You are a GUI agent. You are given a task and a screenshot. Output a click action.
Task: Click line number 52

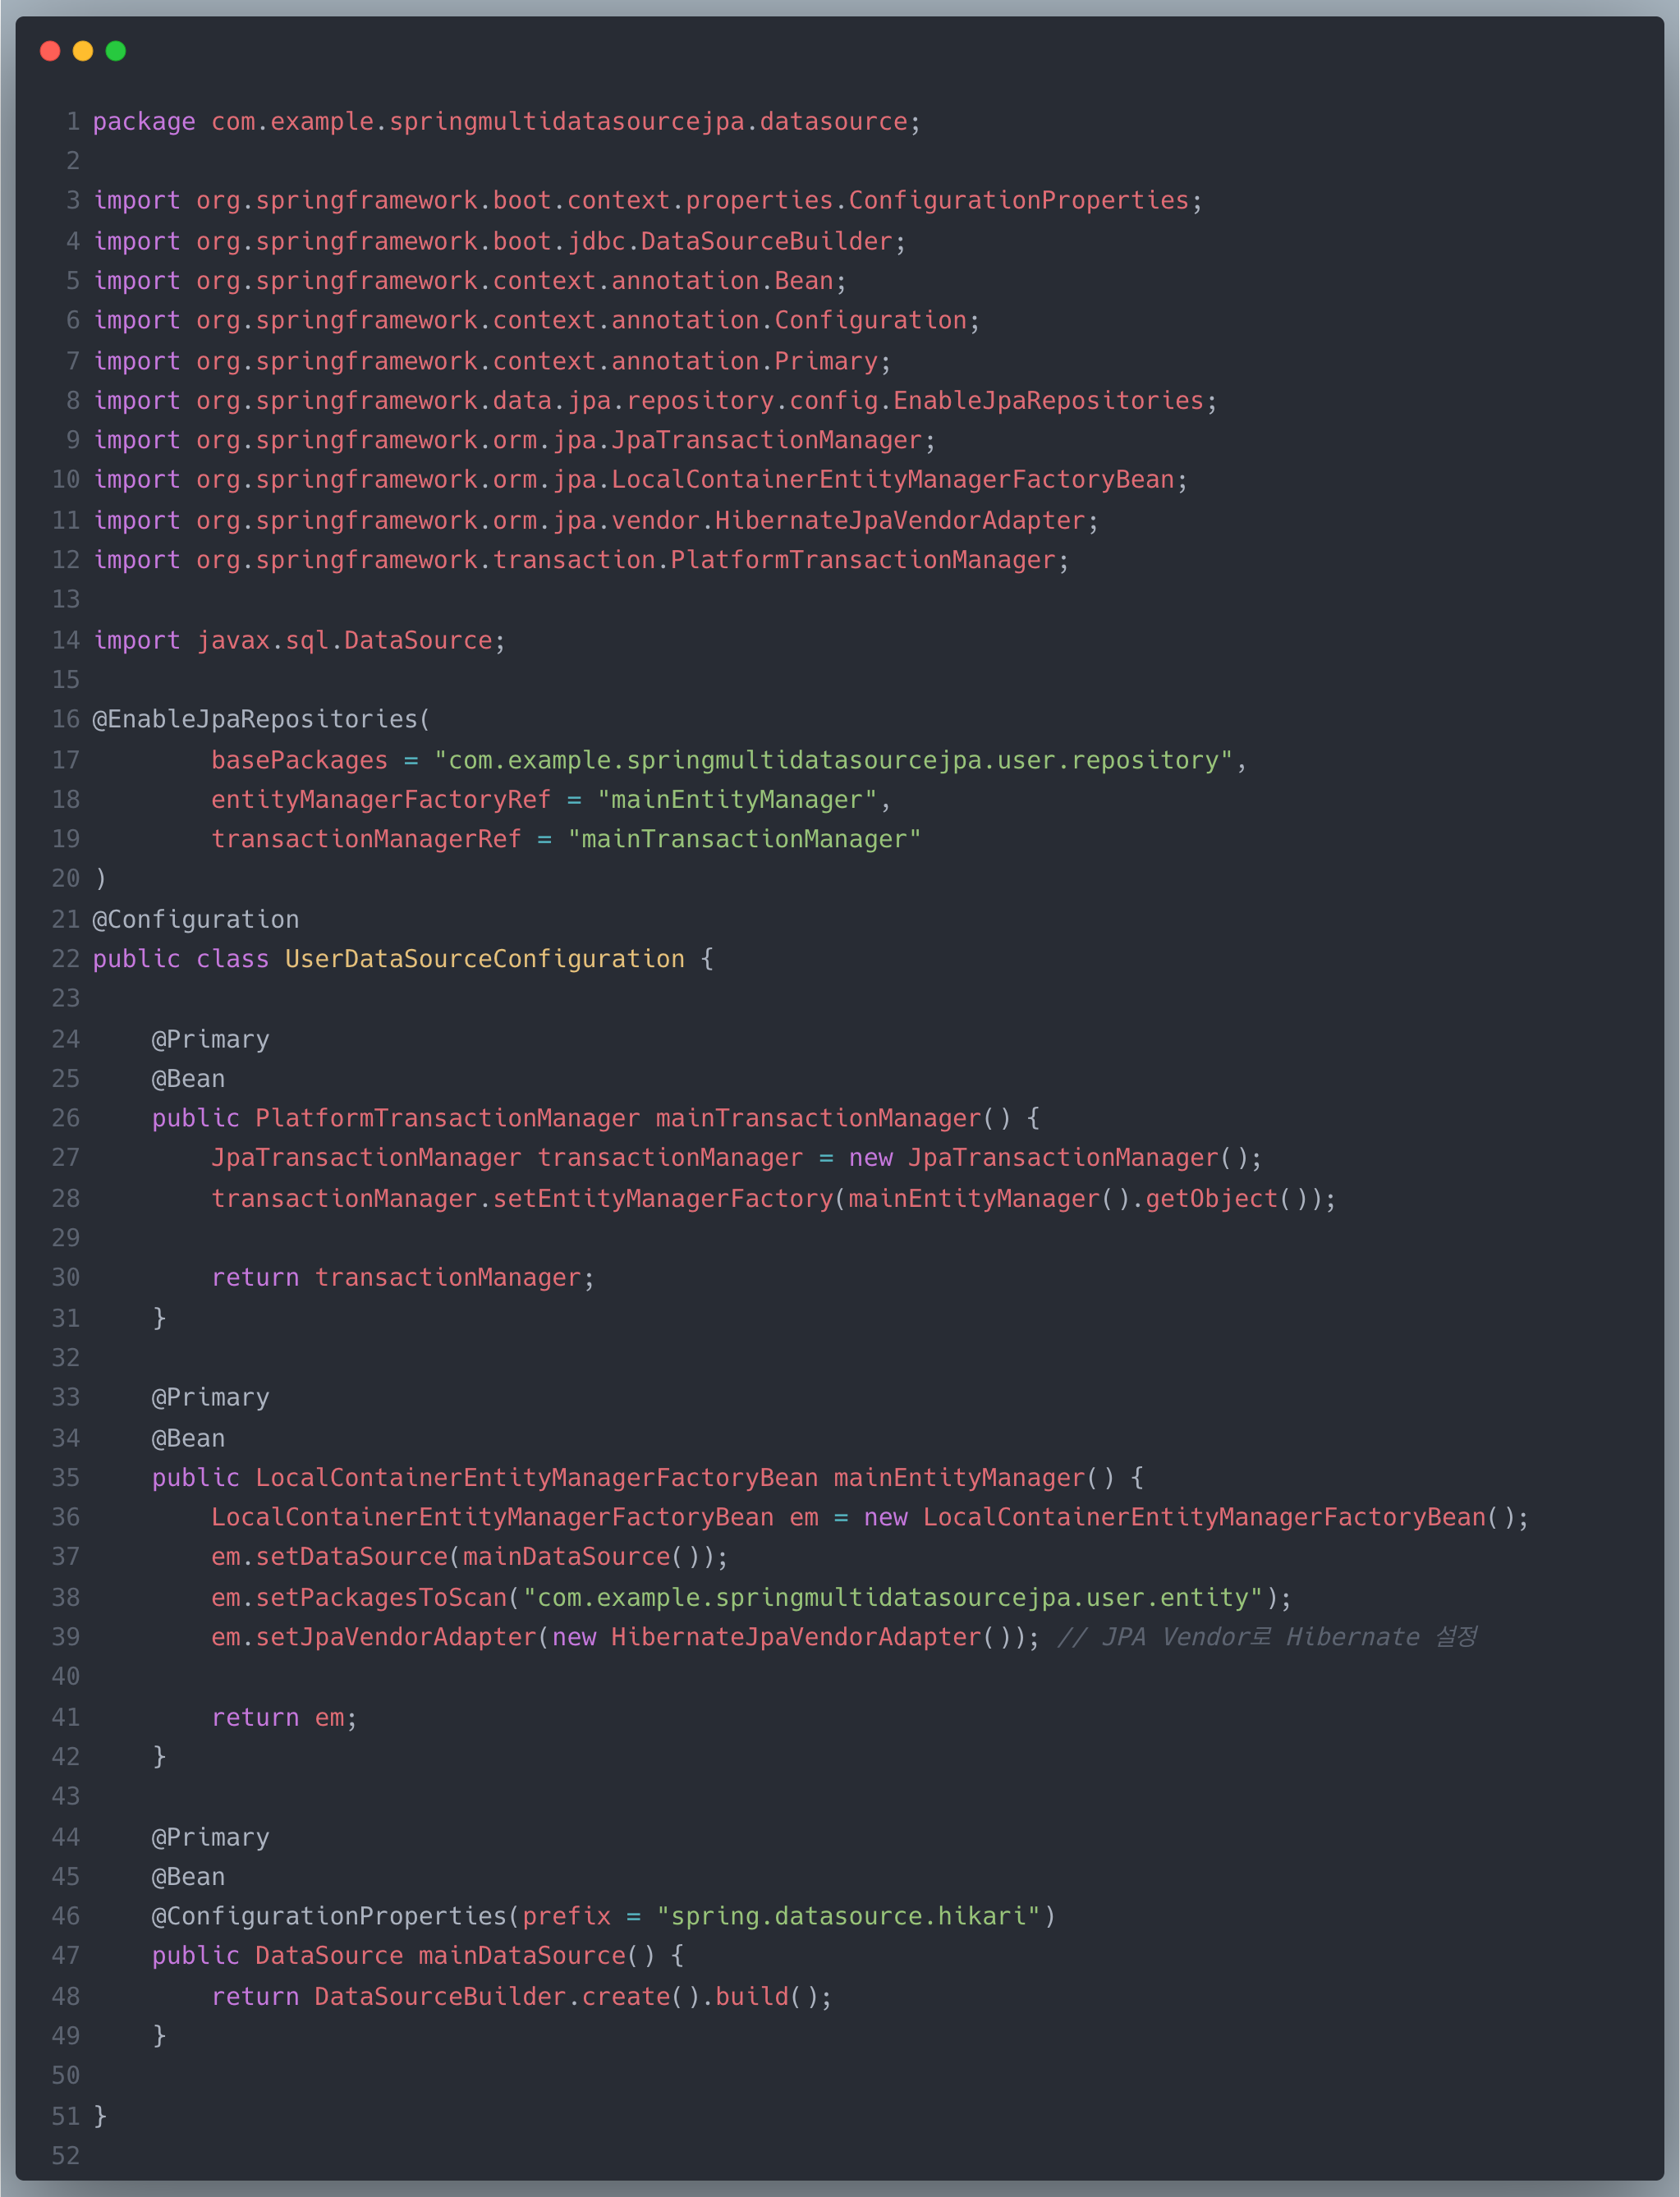click(x=66, y=2155)
